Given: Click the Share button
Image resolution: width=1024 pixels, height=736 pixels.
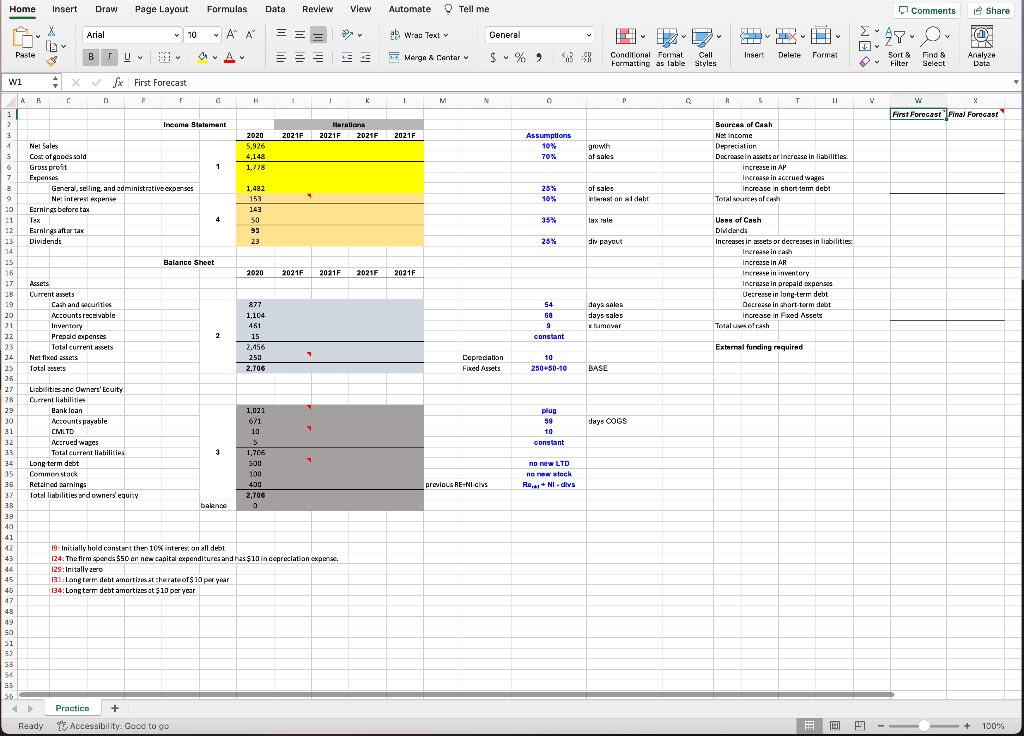Looking at the screenshot, I should tap(989, 8).
